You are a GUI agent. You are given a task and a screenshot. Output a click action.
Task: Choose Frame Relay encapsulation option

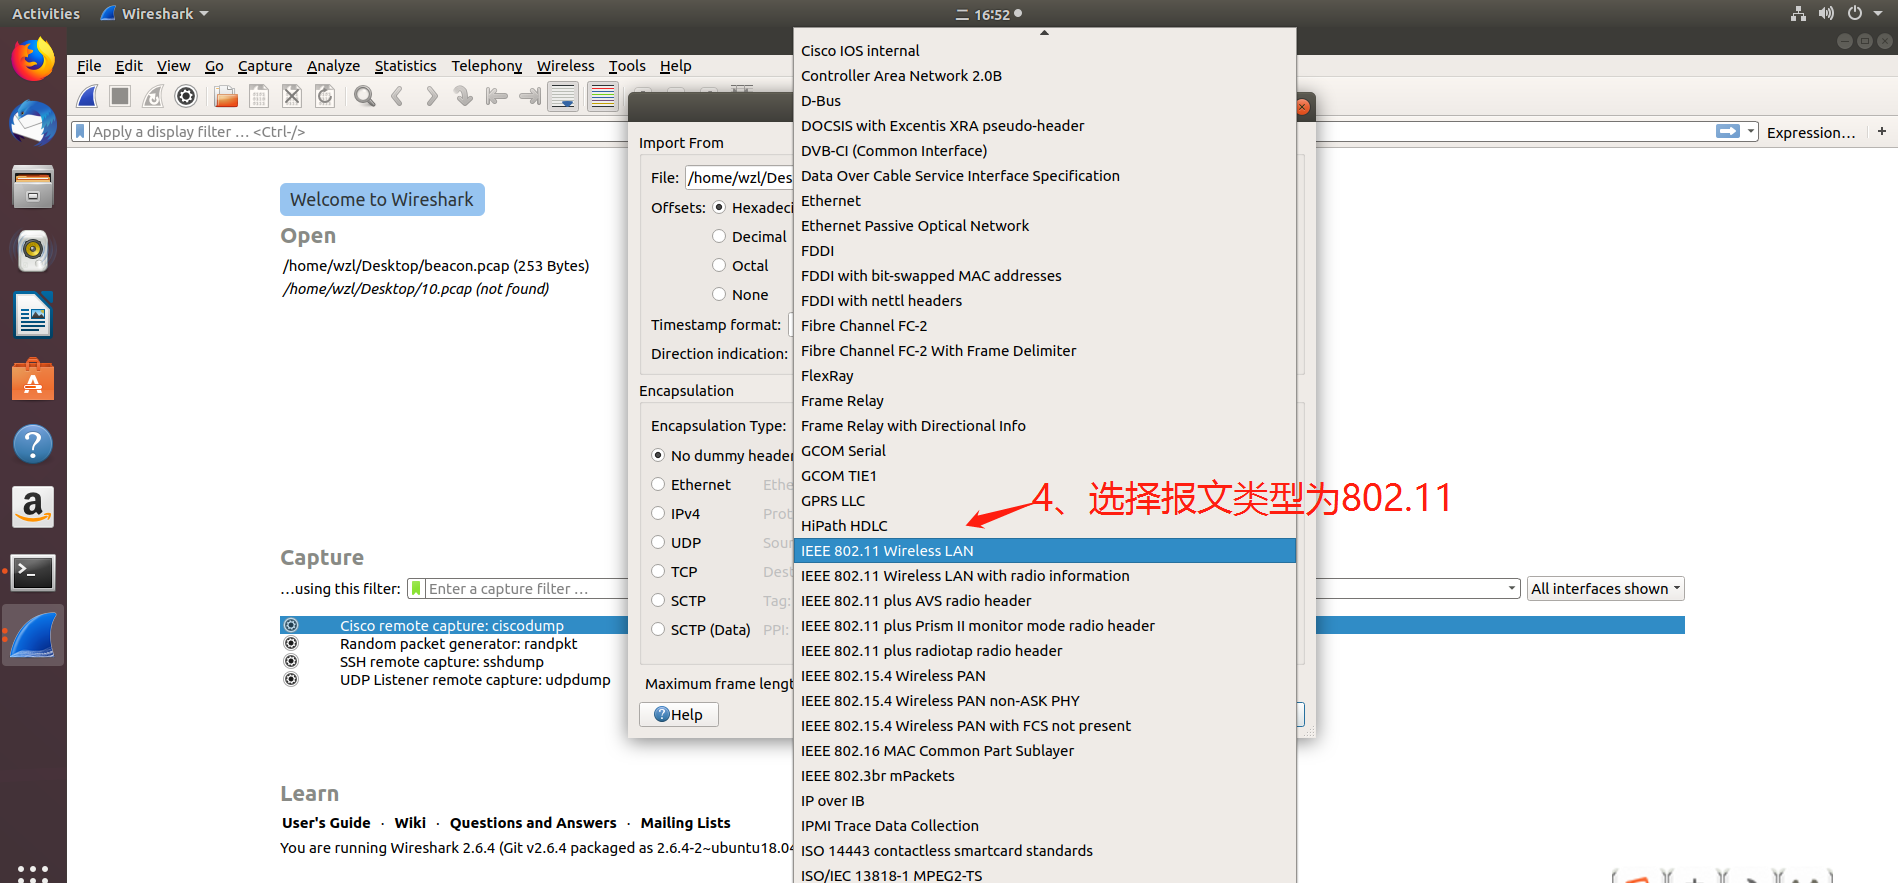click(x=1044, y=401)
